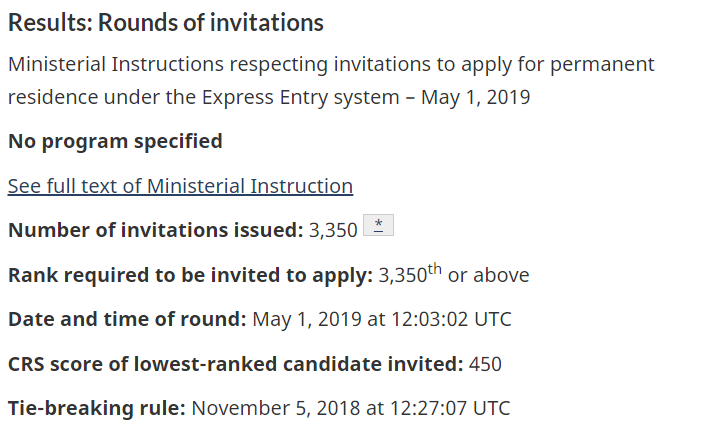
Task: Click the November 5, 2018 tie-breaking timestamp
Action: [350, 408]
